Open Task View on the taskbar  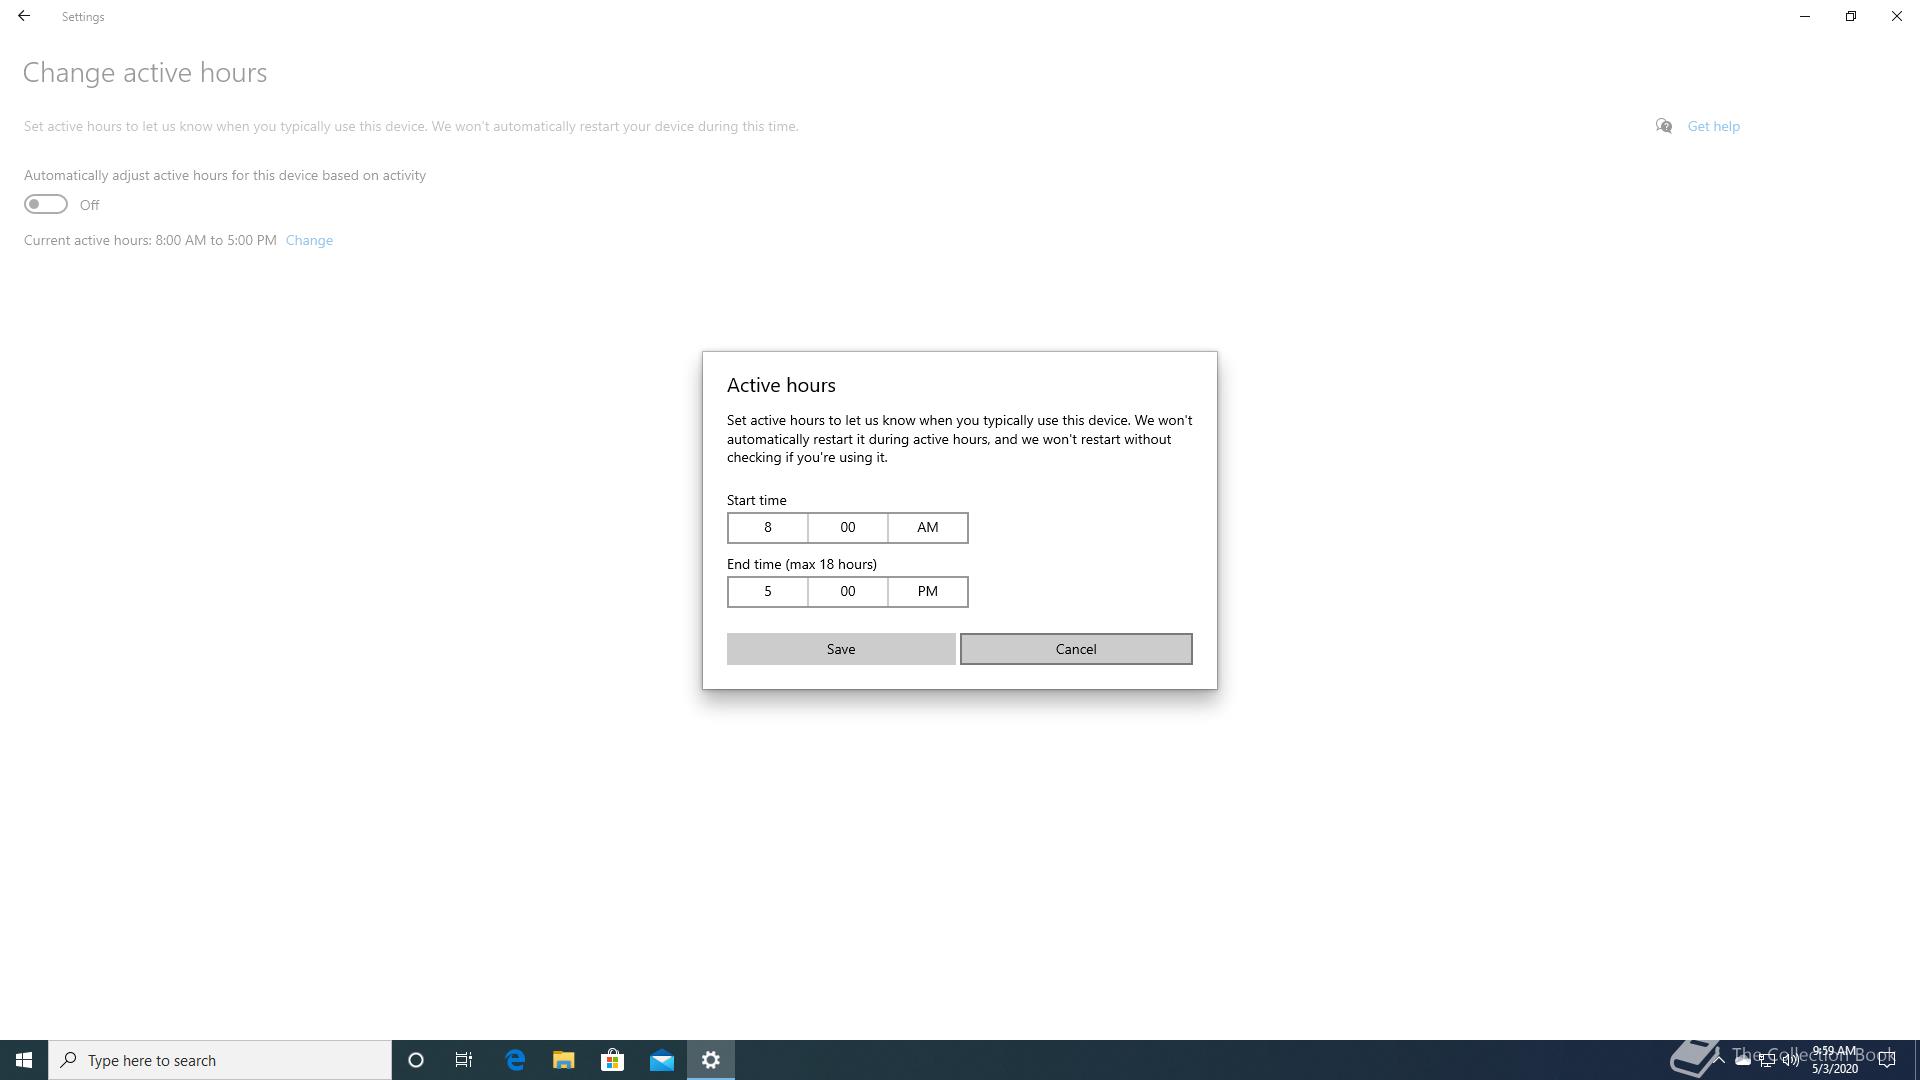[464, 1060]
